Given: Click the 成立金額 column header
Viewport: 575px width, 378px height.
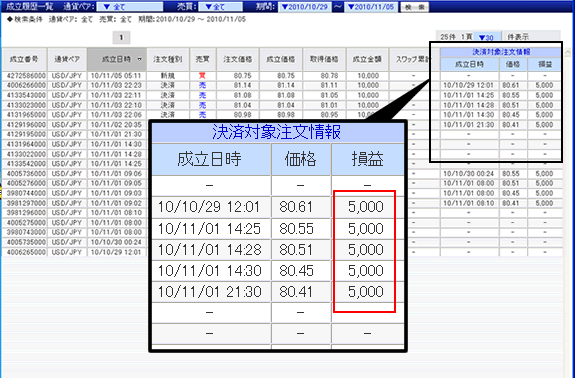Looking at the screenshot, I should coord(367,59).
